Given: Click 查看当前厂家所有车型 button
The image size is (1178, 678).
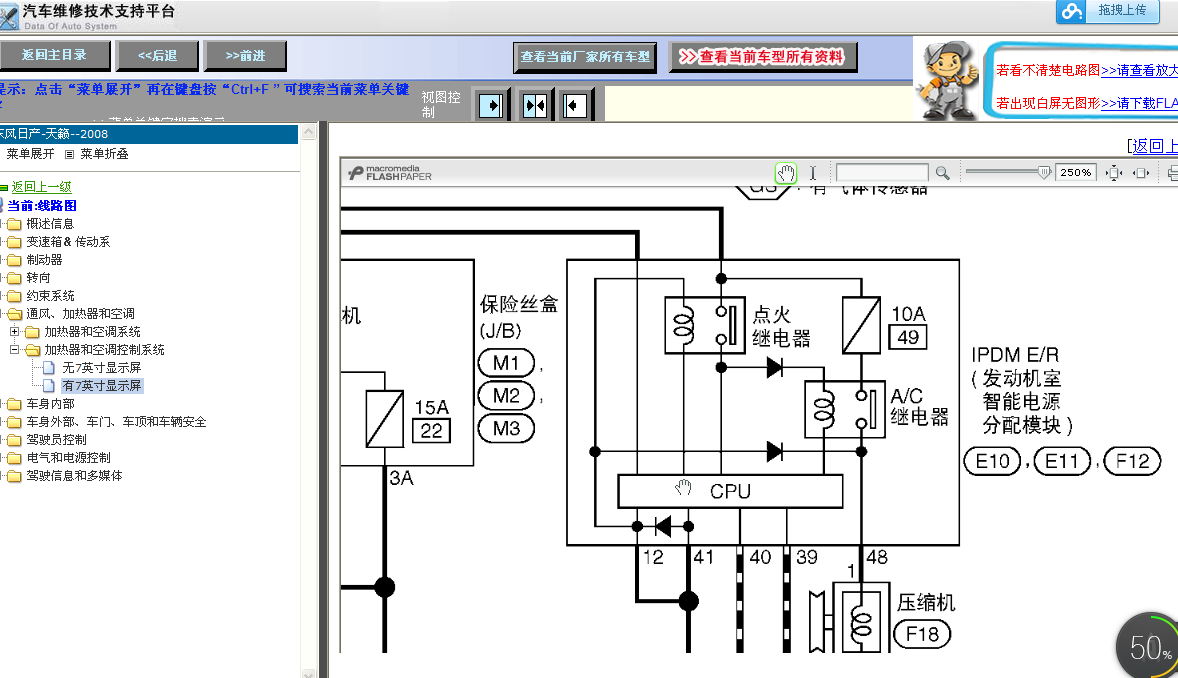Looking at the screenshot, I should 585,57.
